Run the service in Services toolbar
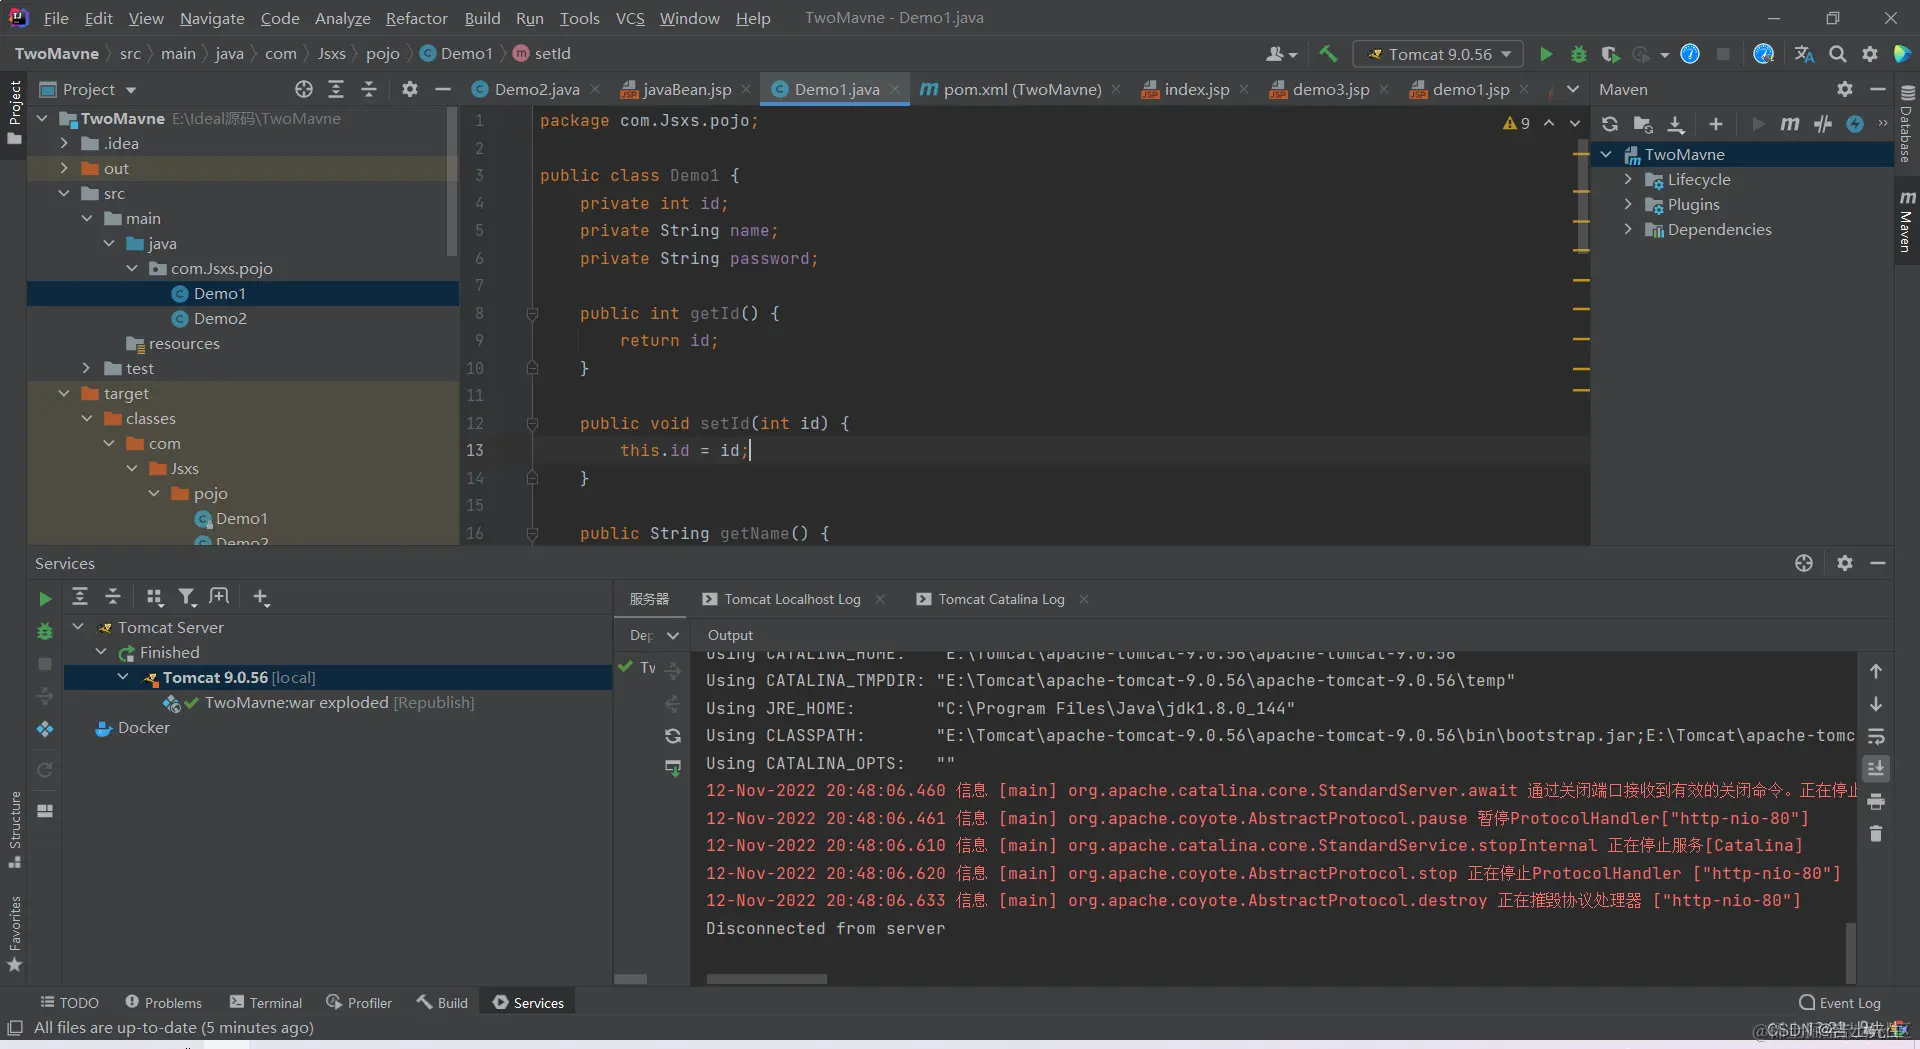This screenshot has width=1920, height=1049. (x=45, y=598)
